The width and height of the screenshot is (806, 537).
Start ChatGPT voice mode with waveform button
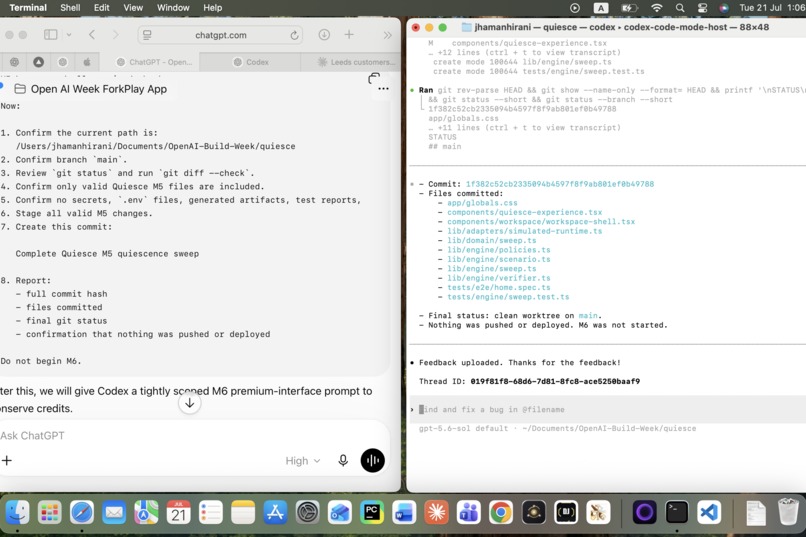(373, 460)
